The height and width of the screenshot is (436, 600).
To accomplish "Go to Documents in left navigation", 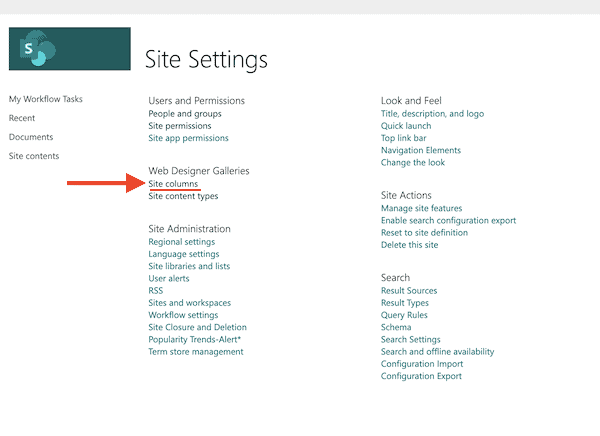I will click(31, 137).
